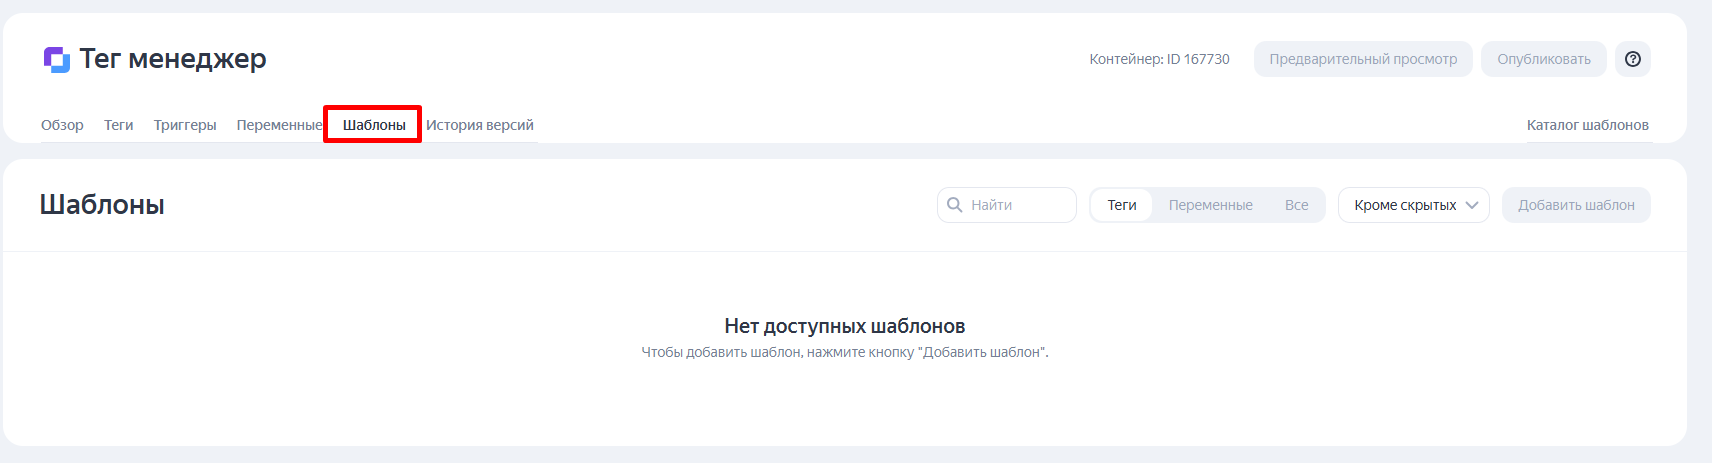
Task: Click the Добавить шаблон button
Action: tap(1576, 205)
